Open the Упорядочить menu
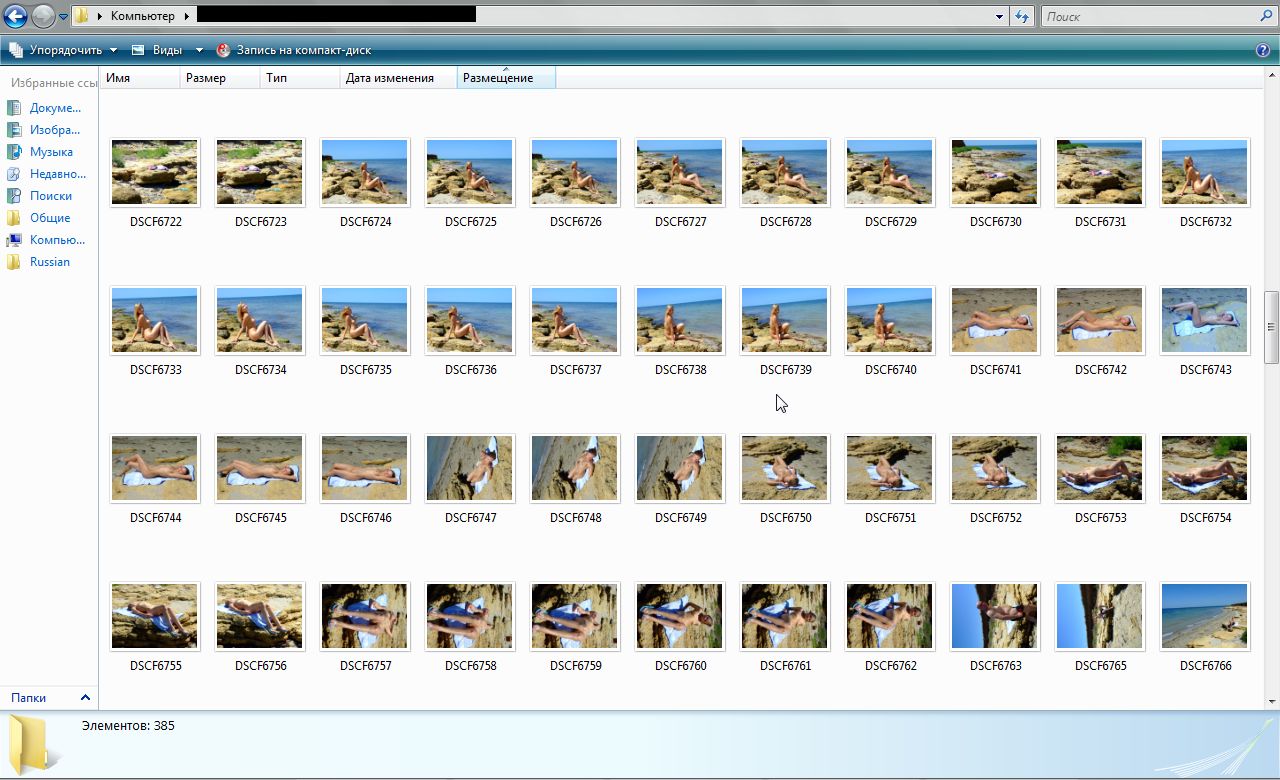 [x=65, y=50]
